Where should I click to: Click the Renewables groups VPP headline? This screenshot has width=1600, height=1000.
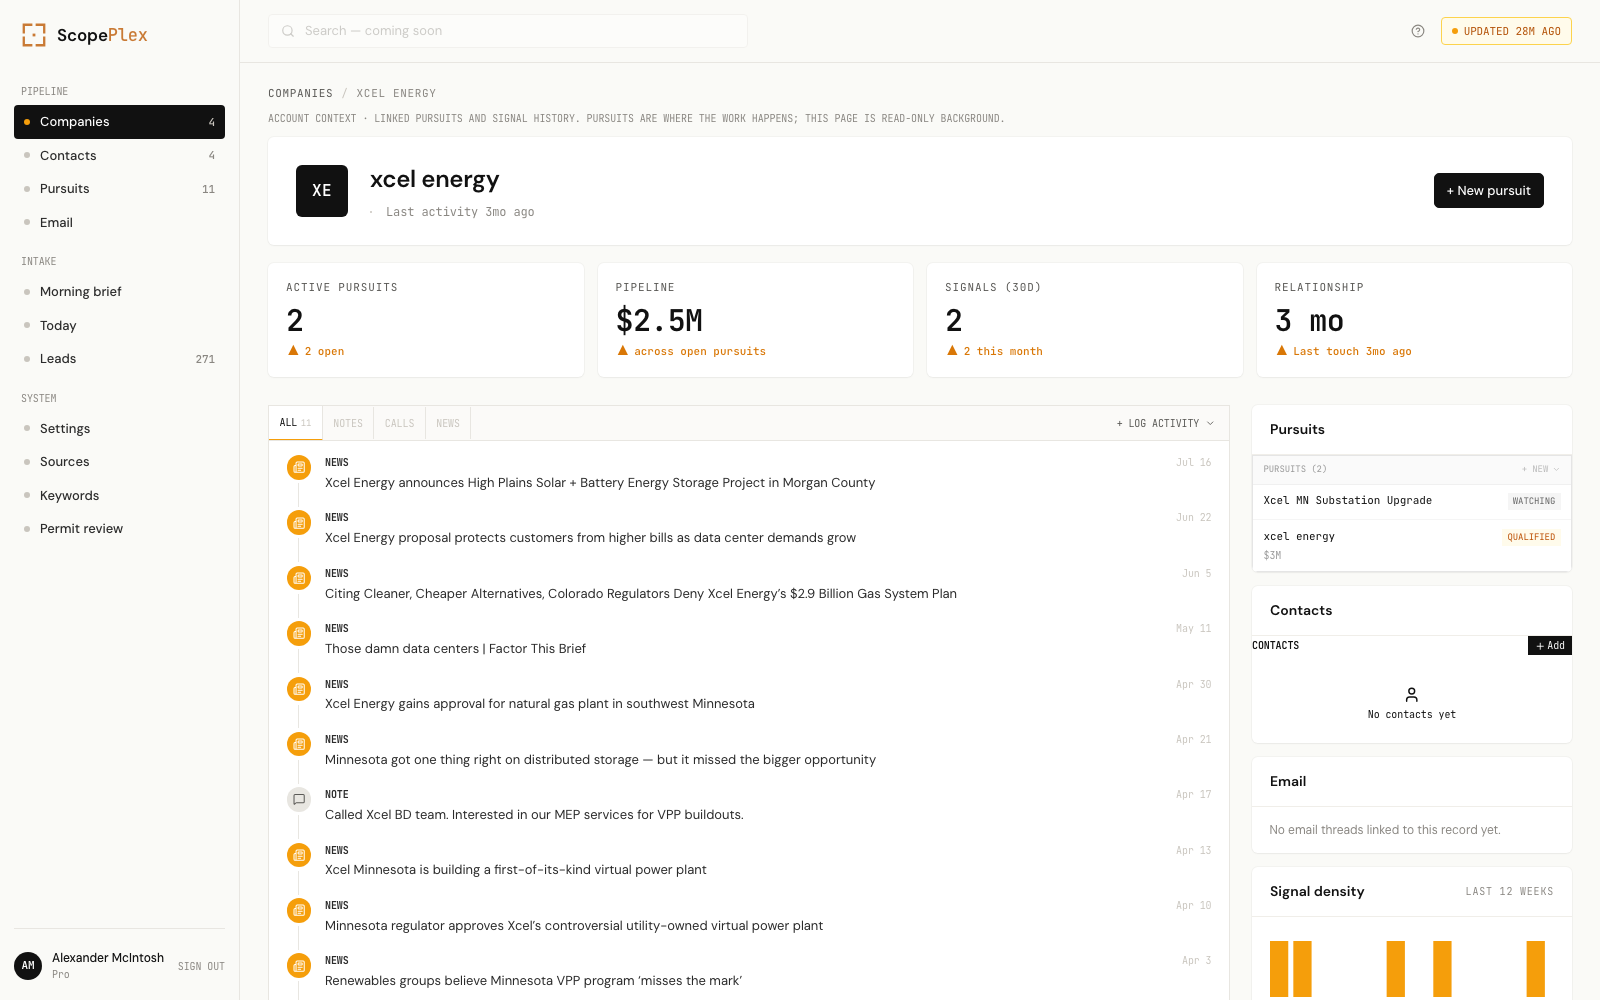533,981
